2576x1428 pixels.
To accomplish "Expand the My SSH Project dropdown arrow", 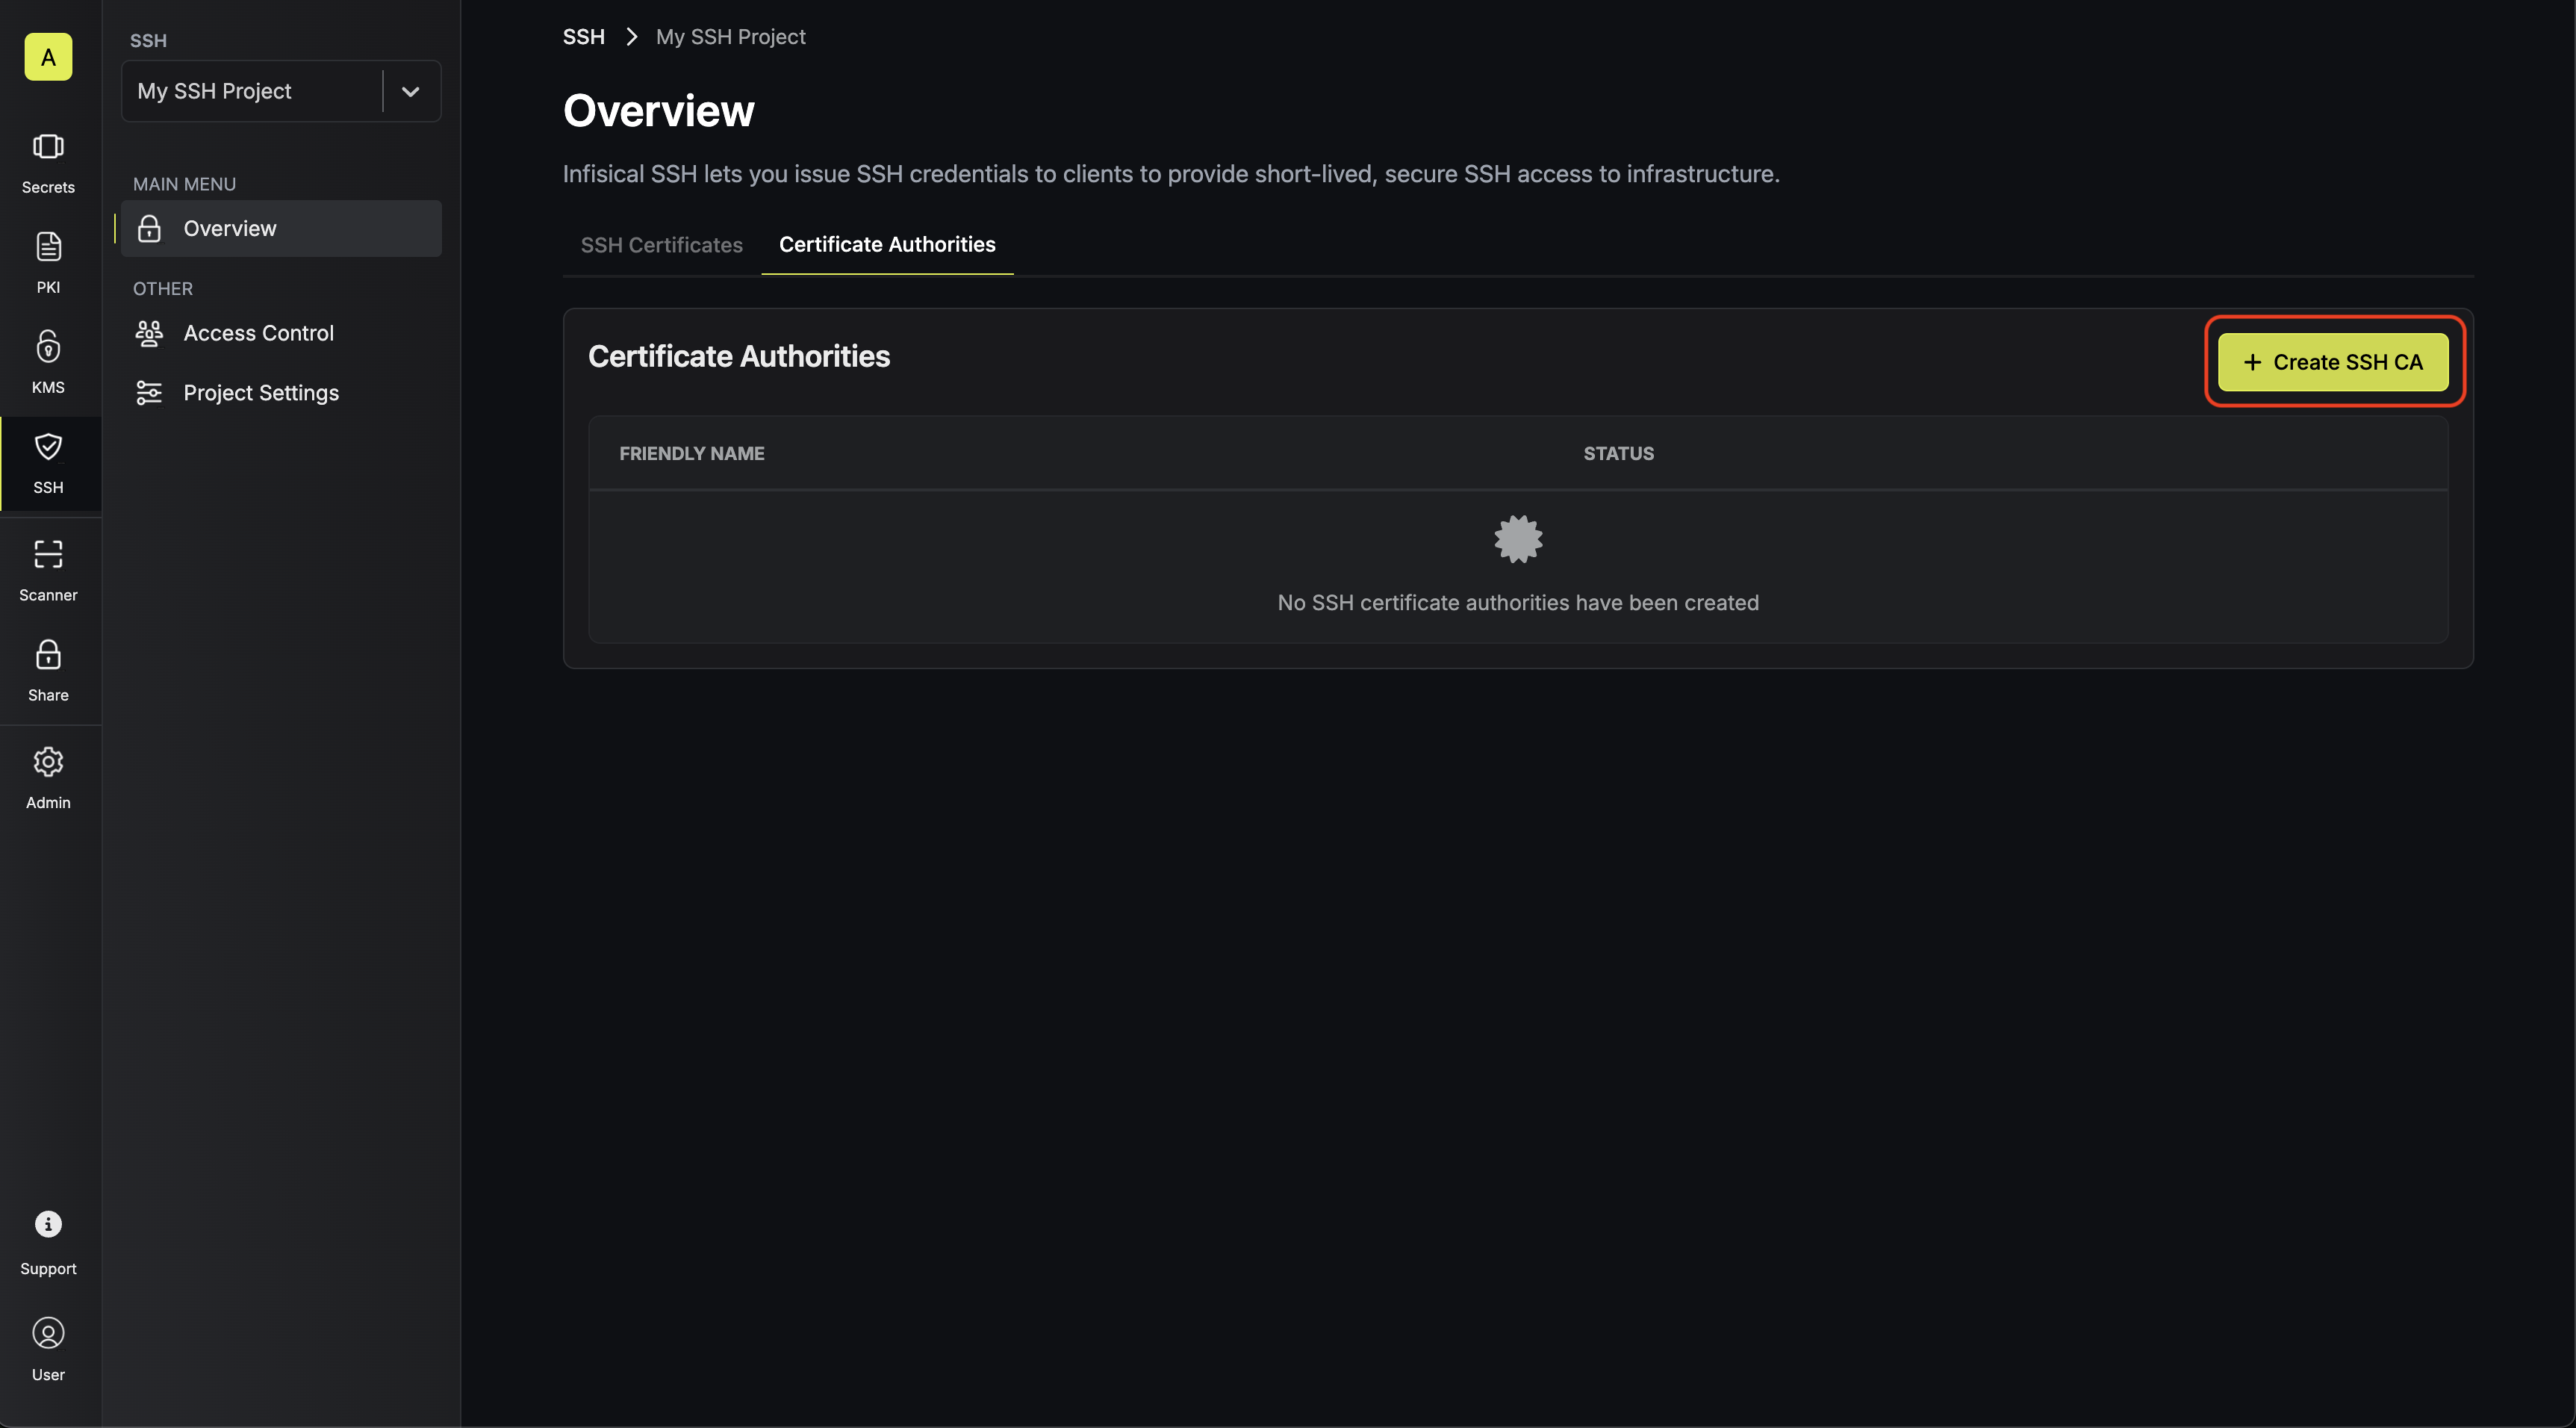I will point(410,91).
